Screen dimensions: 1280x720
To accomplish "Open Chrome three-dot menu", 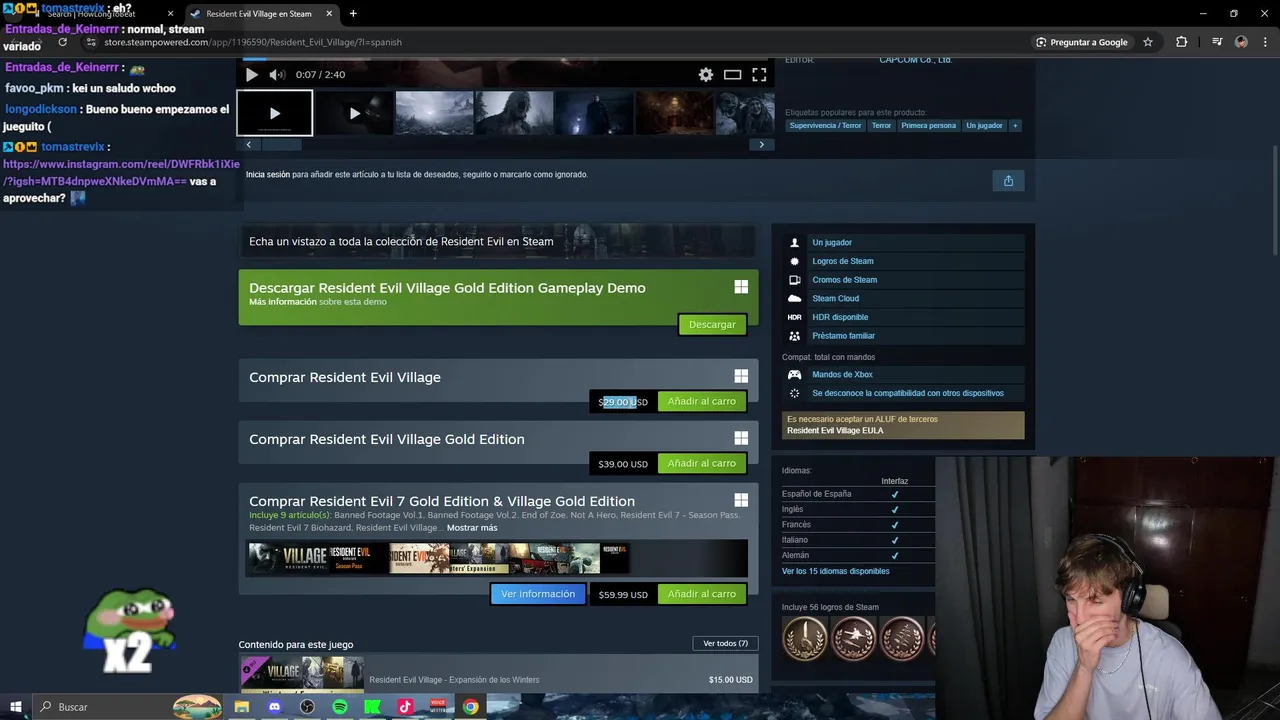I will click(1266, 42).
